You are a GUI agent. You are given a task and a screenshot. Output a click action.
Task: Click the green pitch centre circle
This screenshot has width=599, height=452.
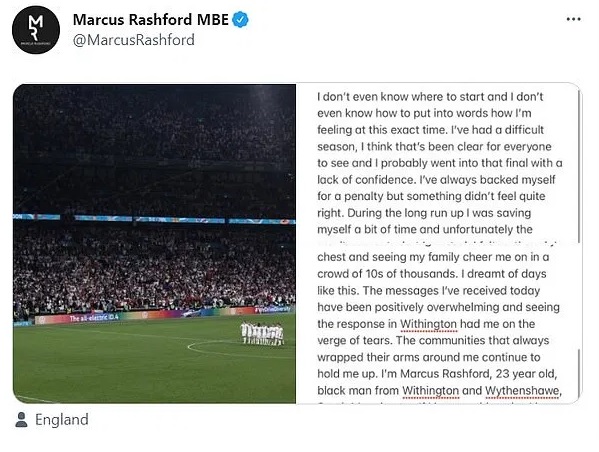point(241,349)
